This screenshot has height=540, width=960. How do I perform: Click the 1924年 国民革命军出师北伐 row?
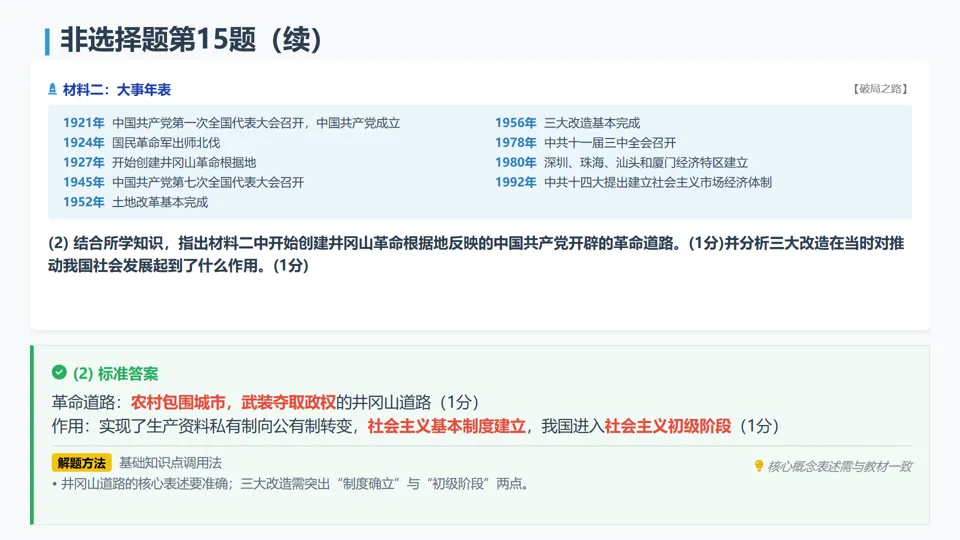pyautogui.click(x=141, y=143)
